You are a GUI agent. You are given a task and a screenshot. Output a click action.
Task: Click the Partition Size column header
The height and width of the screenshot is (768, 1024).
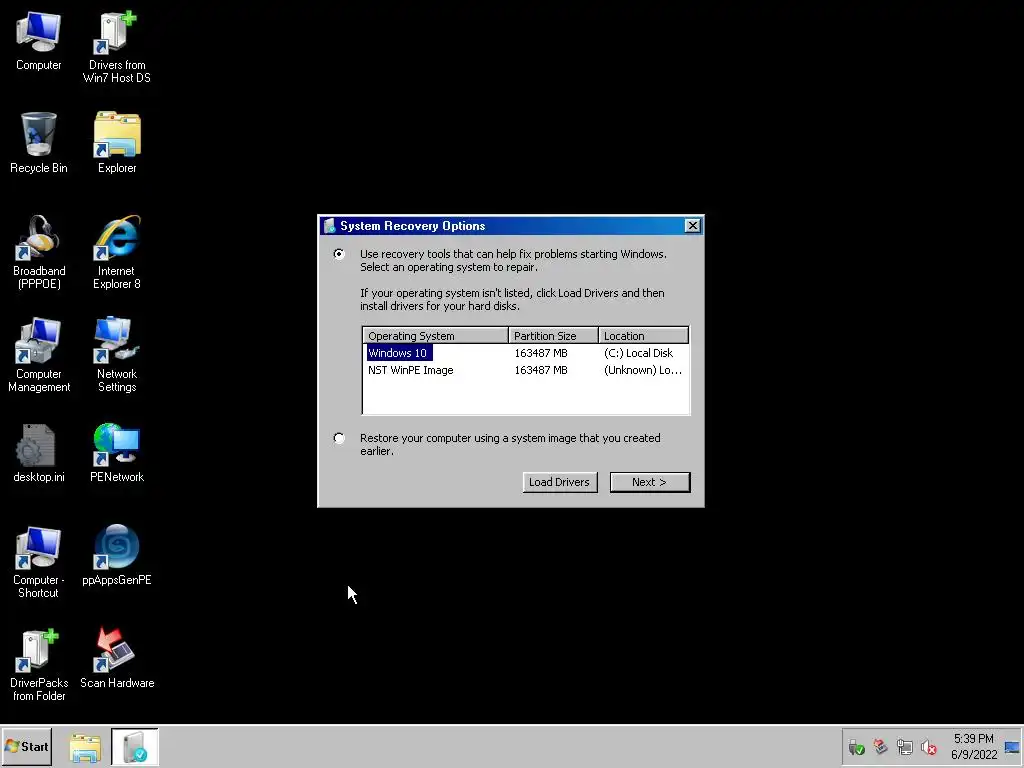(553, 336)
